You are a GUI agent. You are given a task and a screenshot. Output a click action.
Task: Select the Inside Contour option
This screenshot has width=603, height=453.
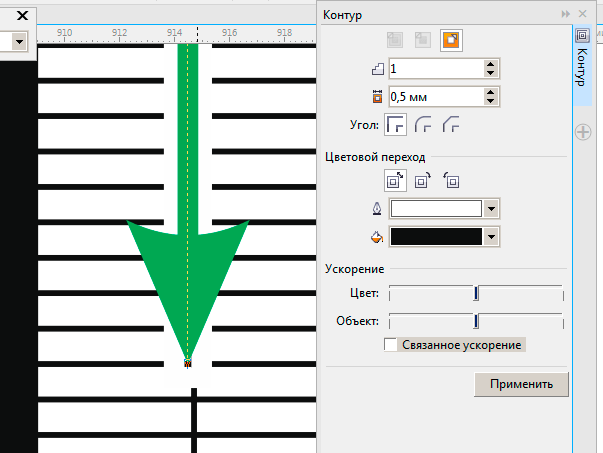[x=423, y=40]
